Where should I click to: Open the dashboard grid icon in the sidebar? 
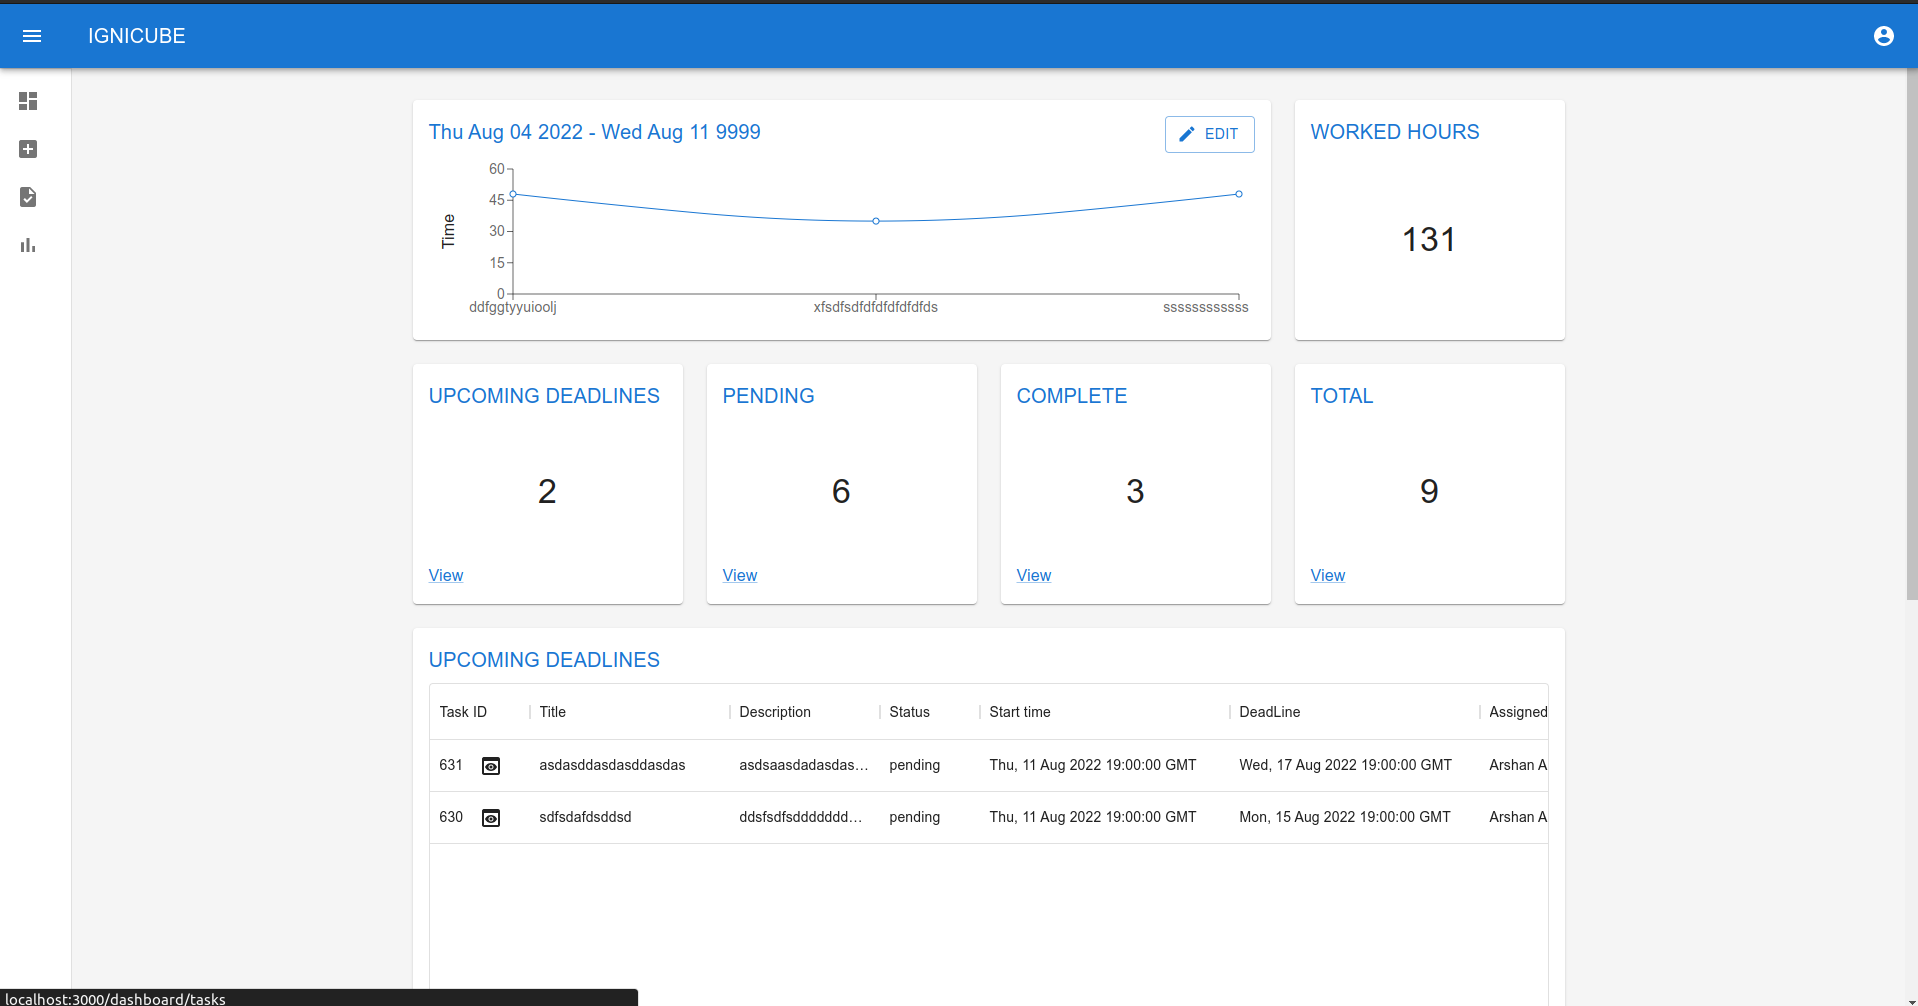[28, 101]
